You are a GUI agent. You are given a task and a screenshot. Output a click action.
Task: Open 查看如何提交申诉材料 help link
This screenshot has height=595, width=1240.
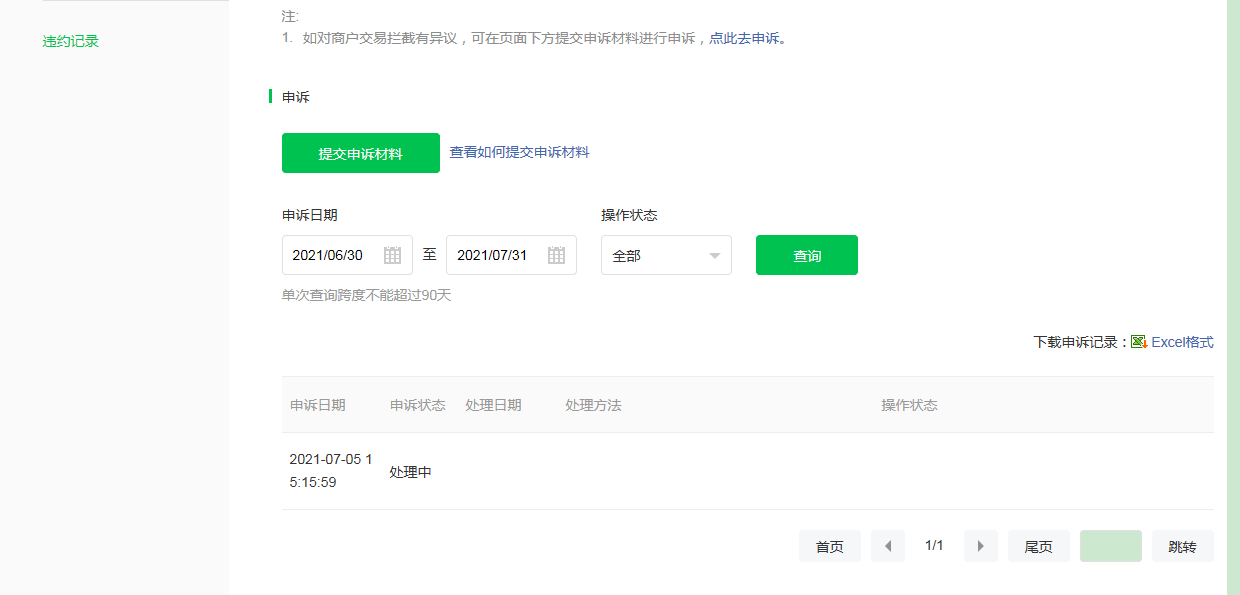(x=519, y=153)
